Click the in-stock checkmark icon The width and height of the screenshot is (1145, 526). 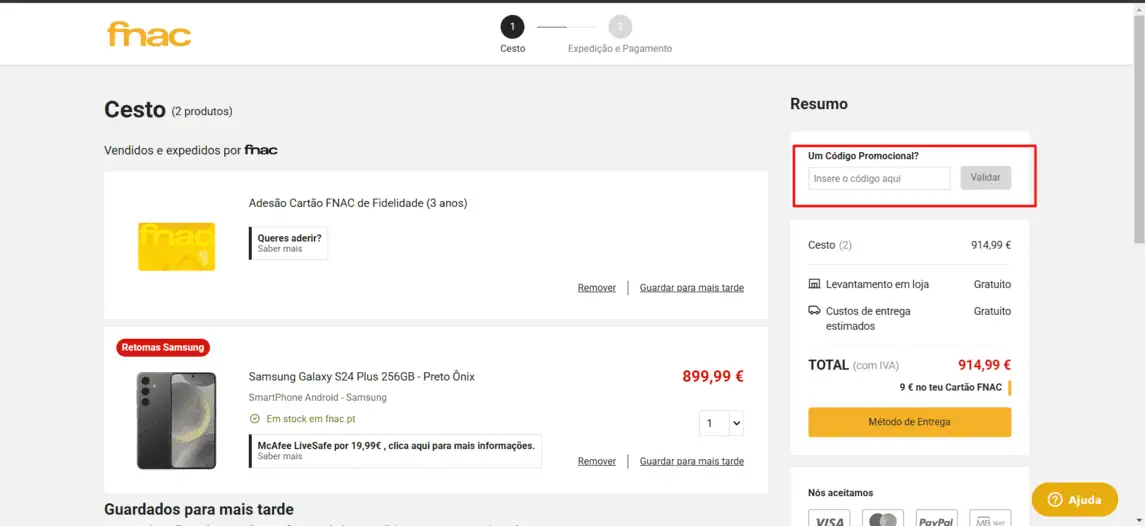pos(255,419)
